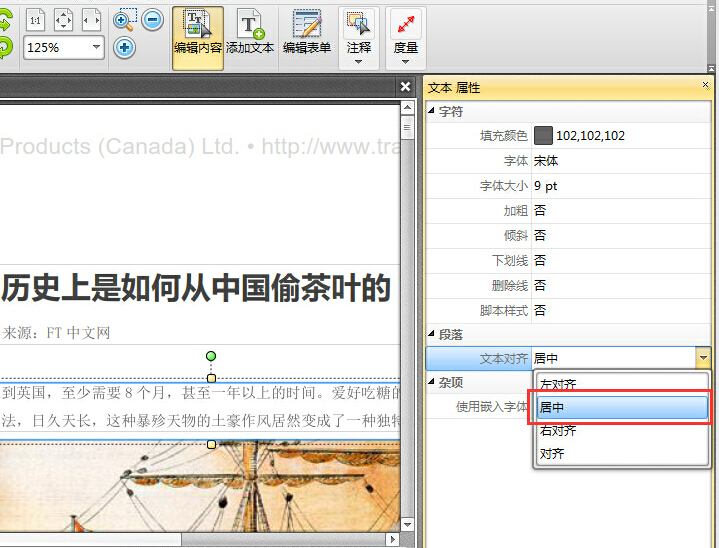Click the zoom in plus icon

(x=124, y=48)
